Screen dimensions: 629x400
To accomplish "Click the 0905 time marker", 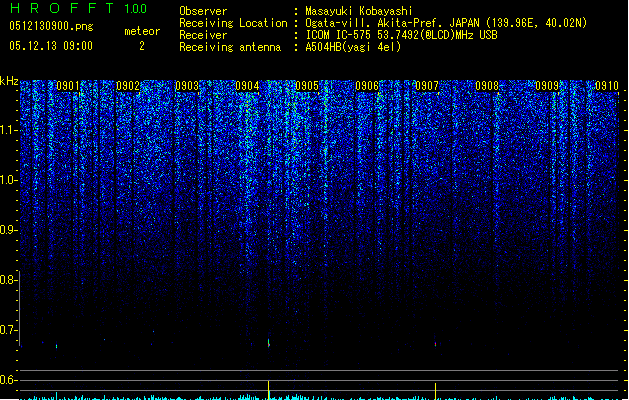I will (307, 86).
